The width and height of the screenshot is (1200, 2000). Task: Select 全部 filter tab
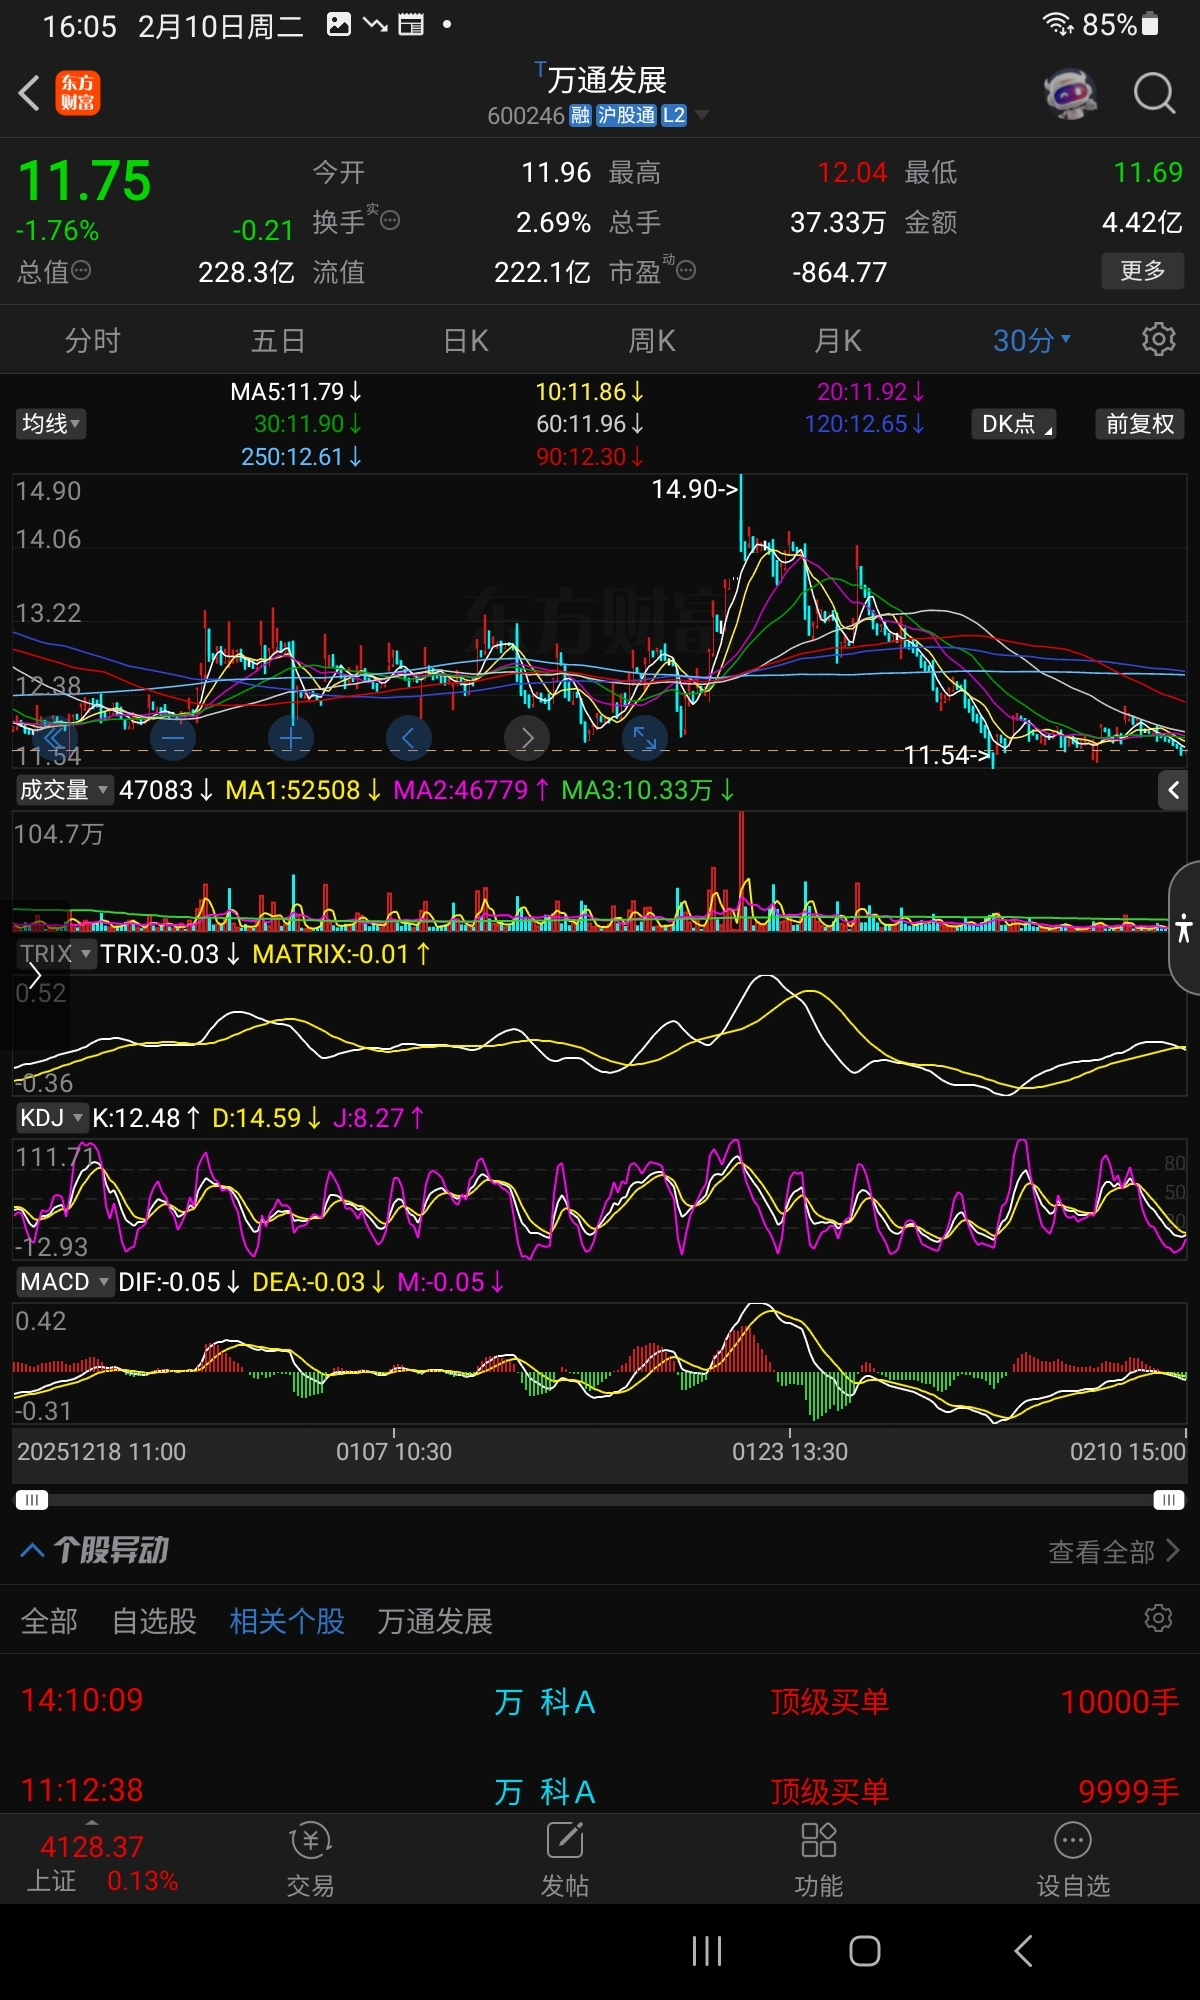coord(49,1621)
